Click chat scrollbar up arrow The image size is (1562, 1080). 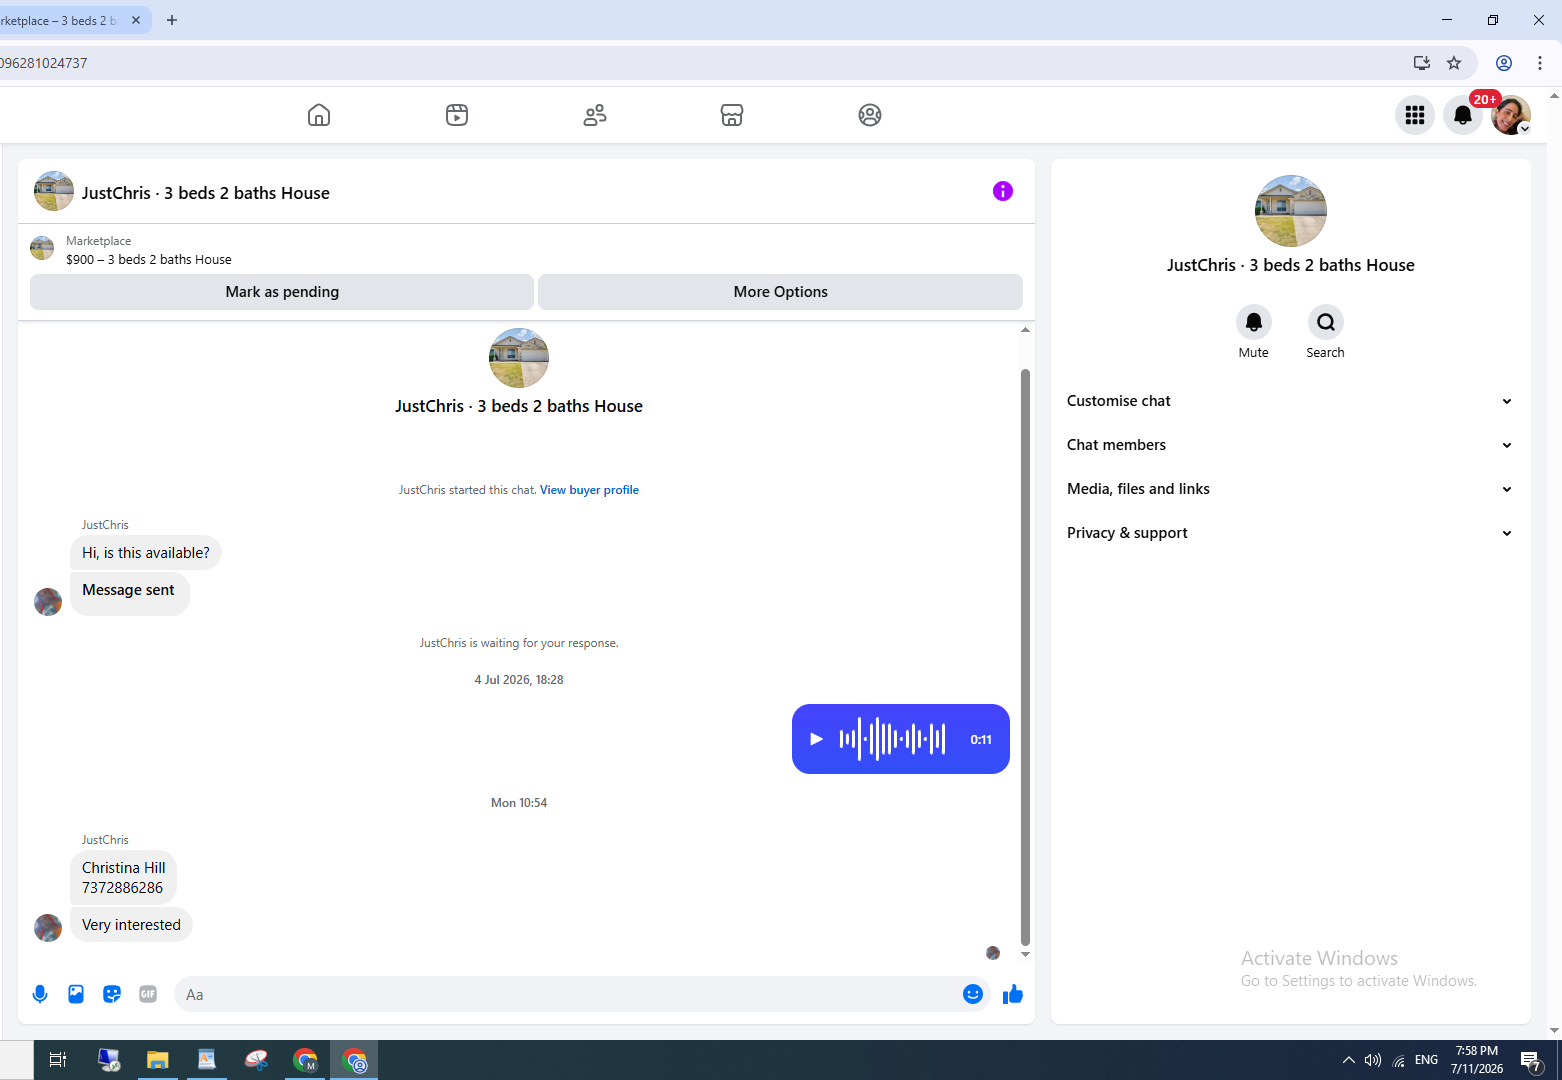pos(1025,330)
